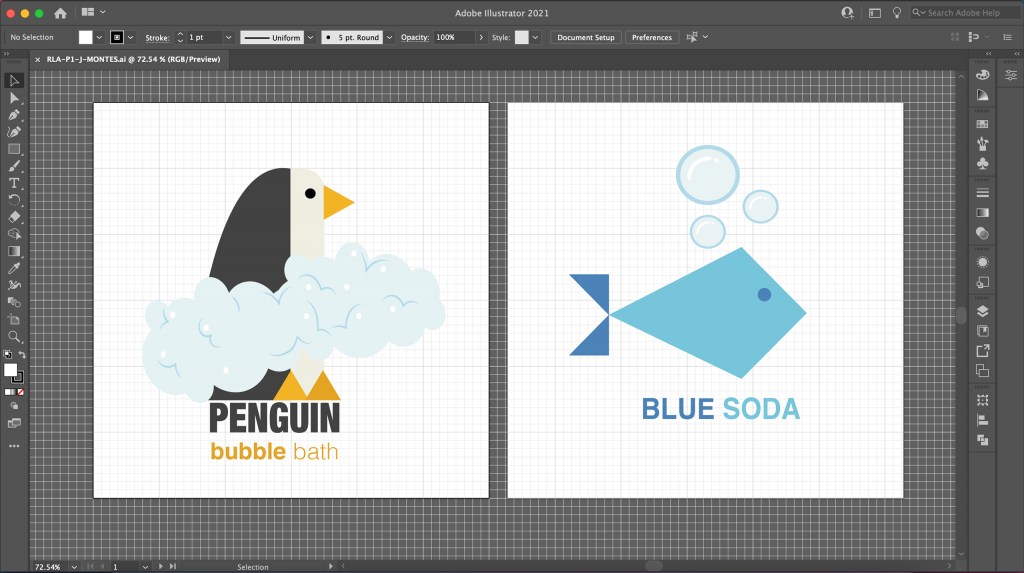Click the Home icon
The width and height of the screenshot is (1024, 573).
coord(60,13)
